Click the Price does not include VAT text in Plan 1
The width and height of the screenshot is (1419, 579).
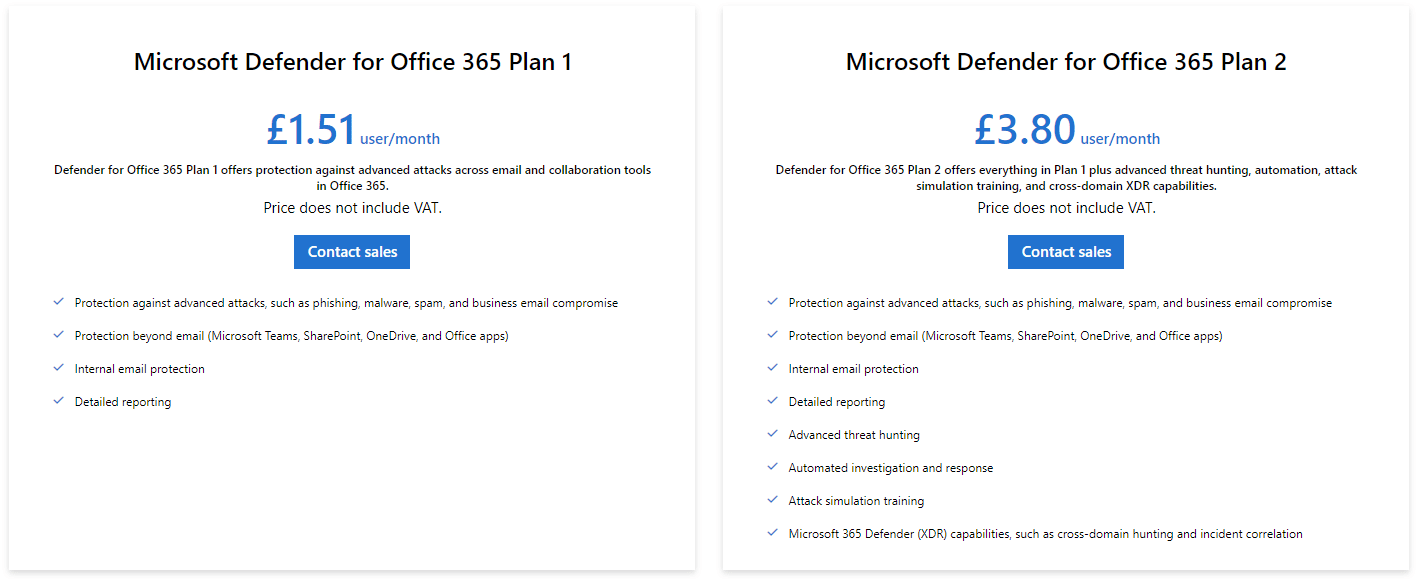click(x=352, y=207)
